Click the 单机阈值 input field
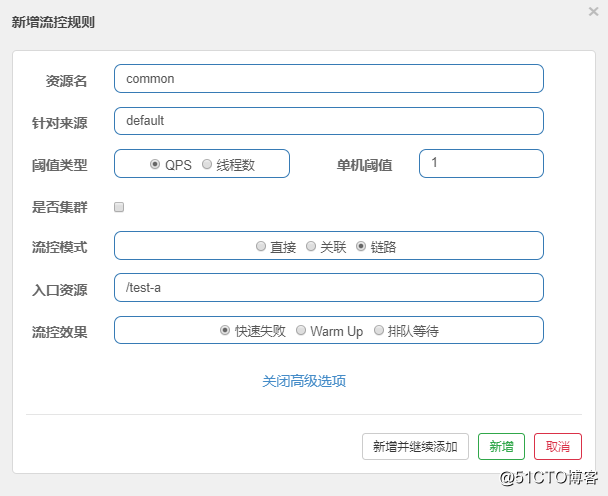 tap(481, 164)
